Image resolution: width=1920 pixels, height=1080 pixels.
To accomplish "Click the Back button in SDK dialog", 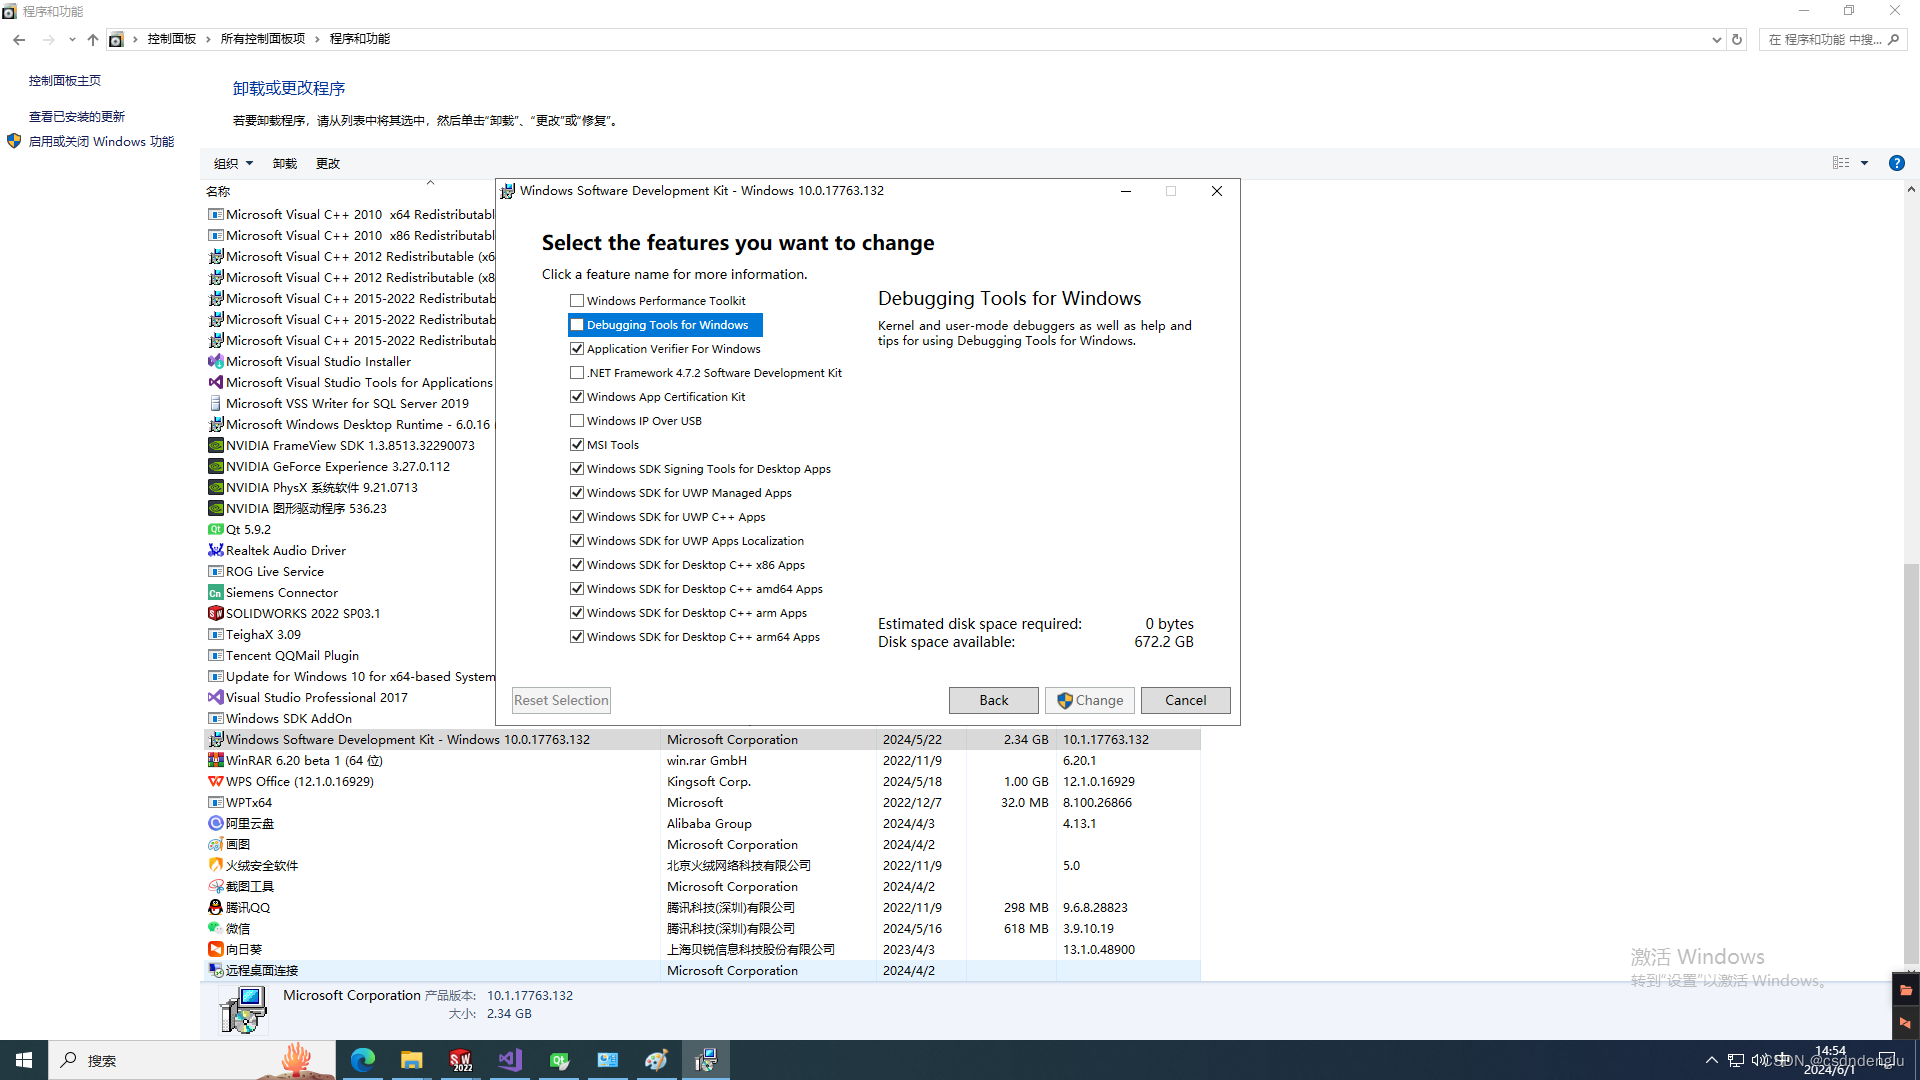I will [993, 700].
